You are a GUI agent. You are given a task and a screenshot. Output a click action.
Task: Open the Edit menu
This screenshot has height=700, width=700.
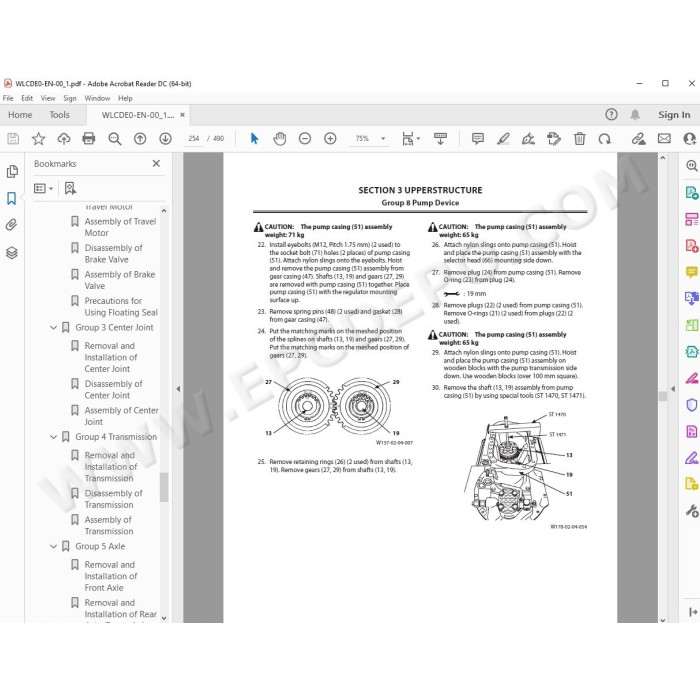(x=27, y=98)
